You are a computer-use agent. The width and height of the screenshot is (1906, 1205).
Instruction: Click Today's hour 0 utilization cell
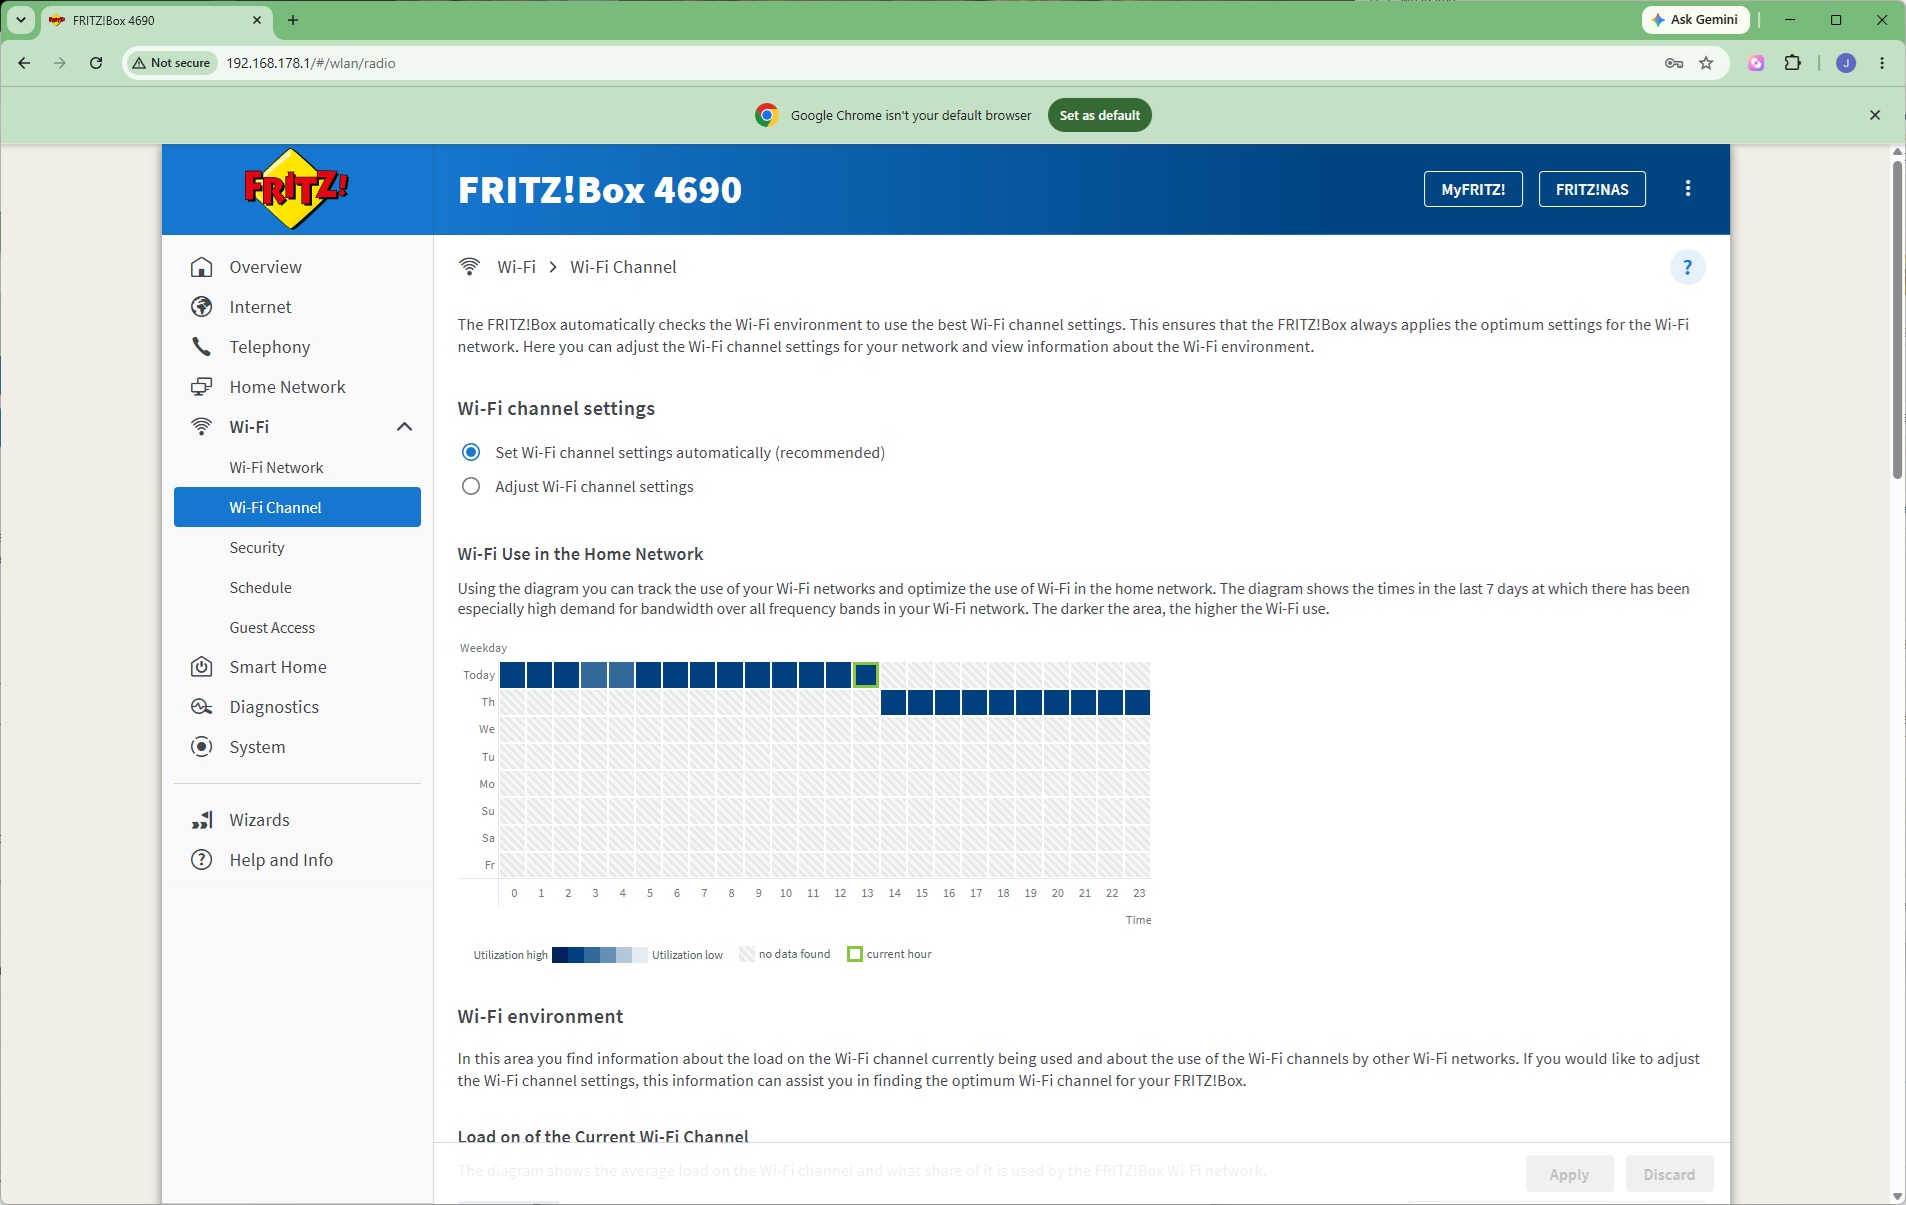point(513,675)
